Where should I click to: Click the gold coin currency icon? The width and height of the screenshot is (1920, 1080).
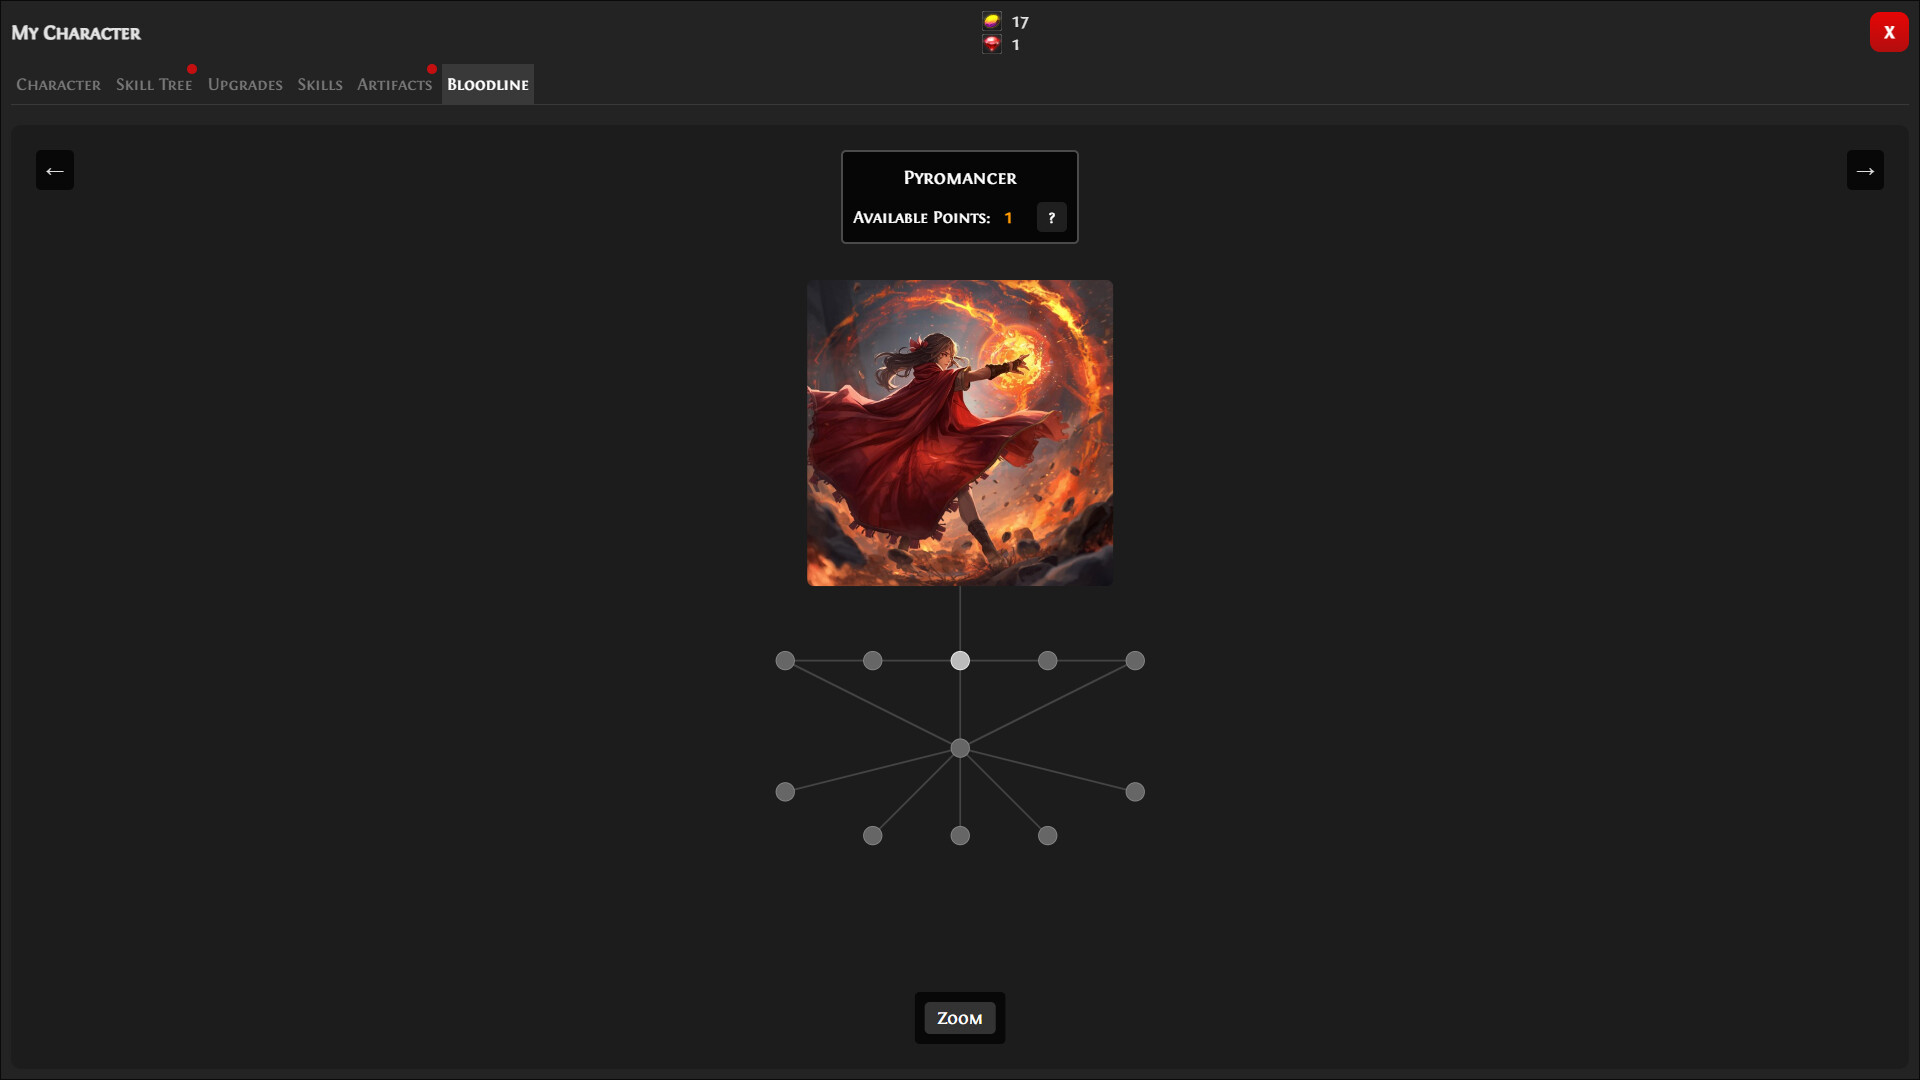(991, 21)
